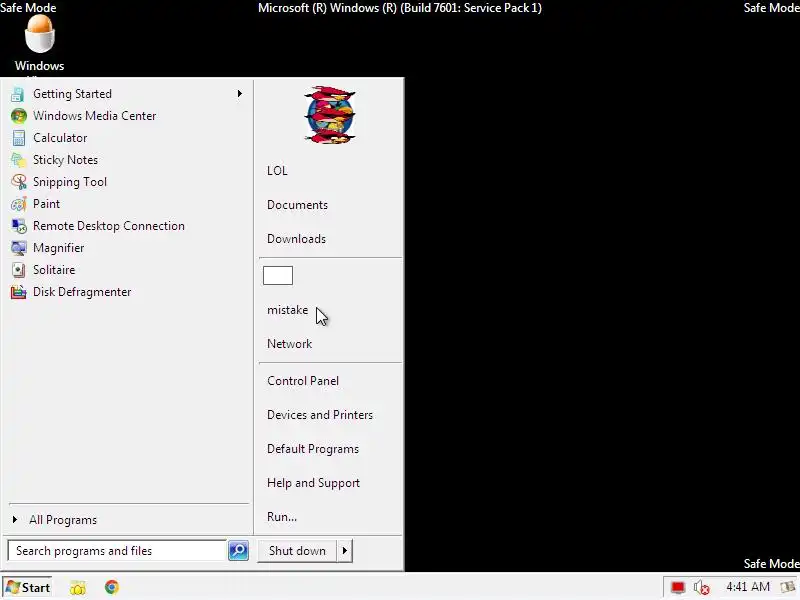Click the muted volume tray icon
Screen dimensions: 800x600
702,588
